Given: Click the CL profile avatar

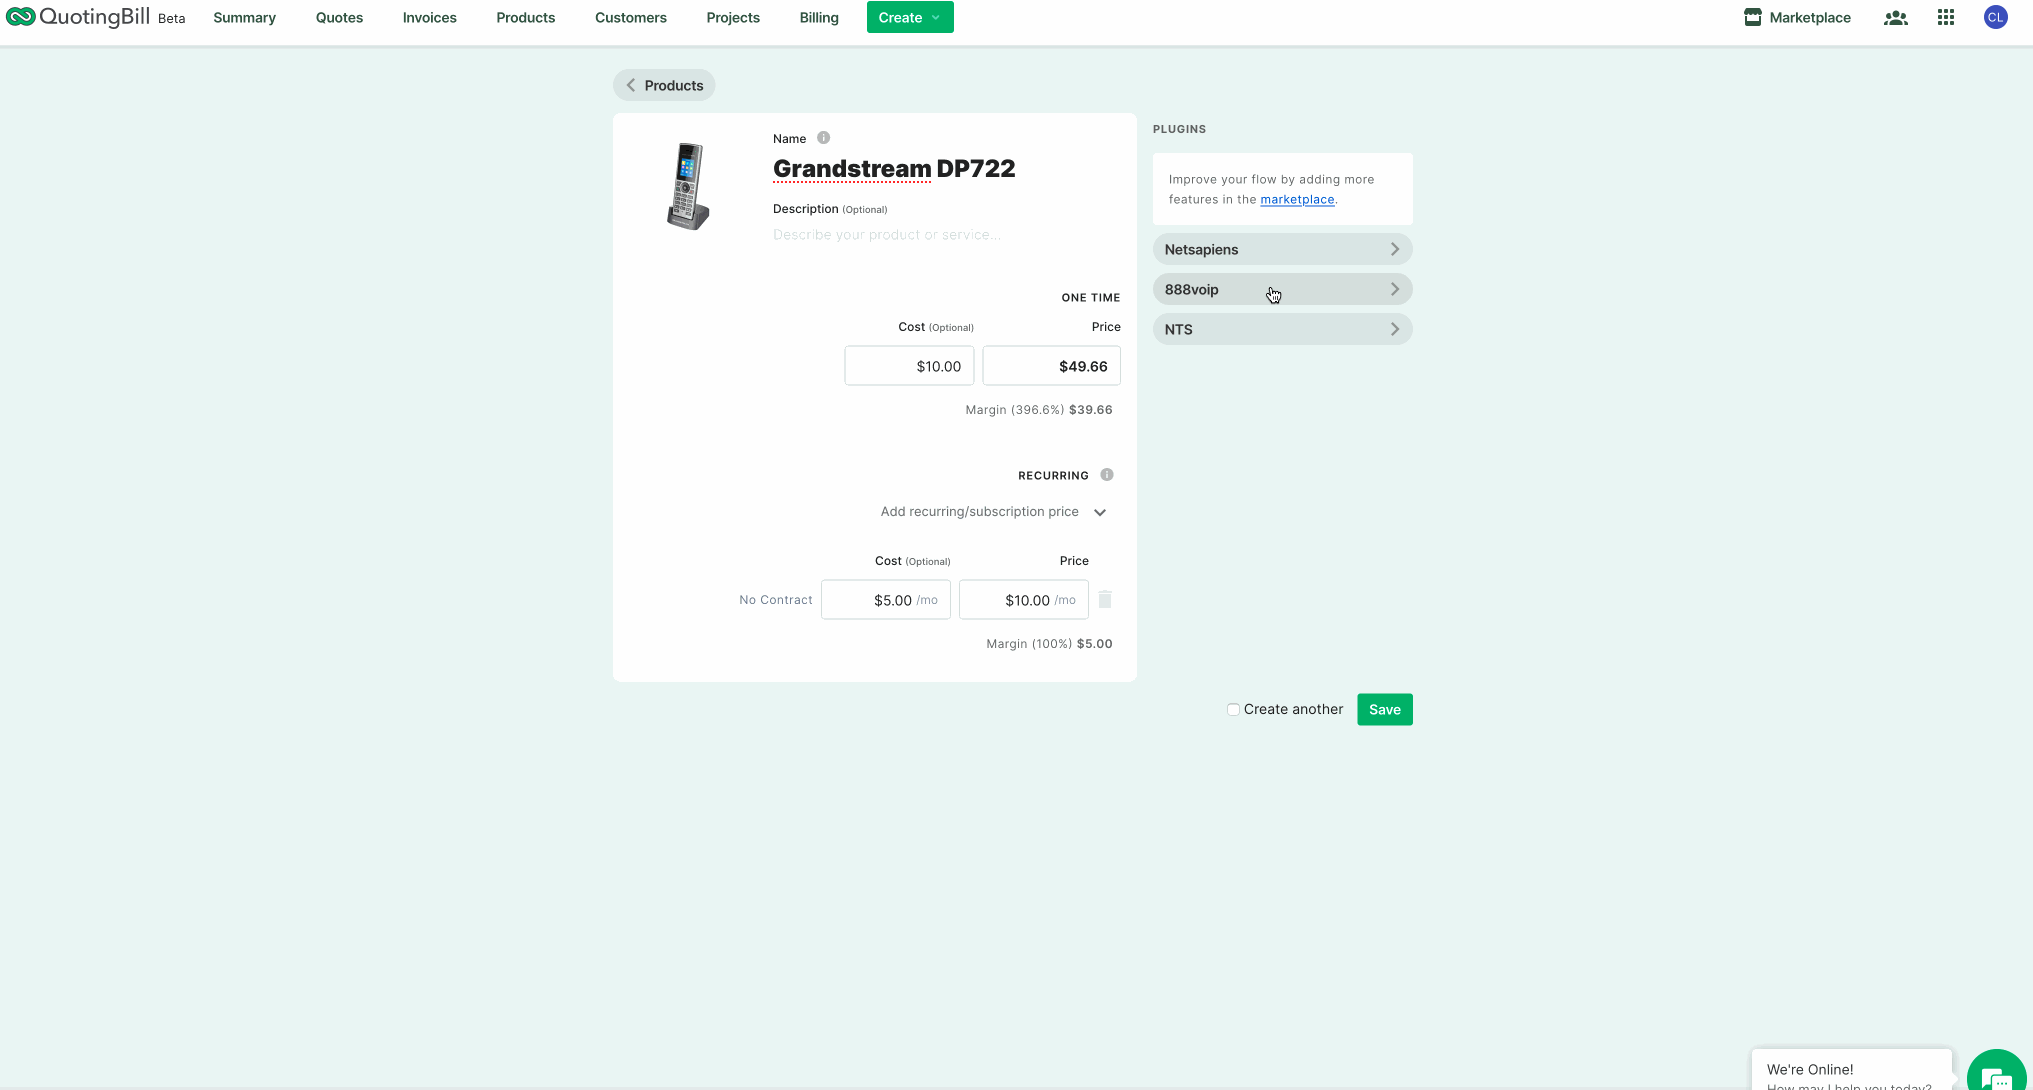Looking at the screenshot, I should (1995, 18).
